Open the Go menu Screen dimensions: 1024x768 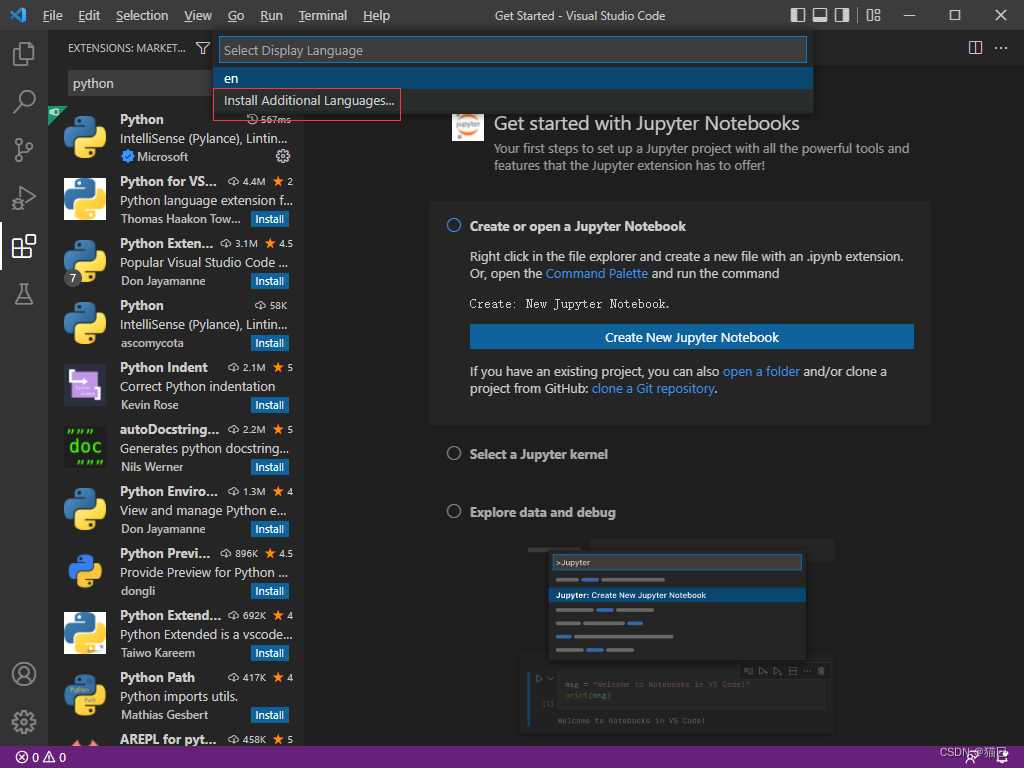[236, 15]
